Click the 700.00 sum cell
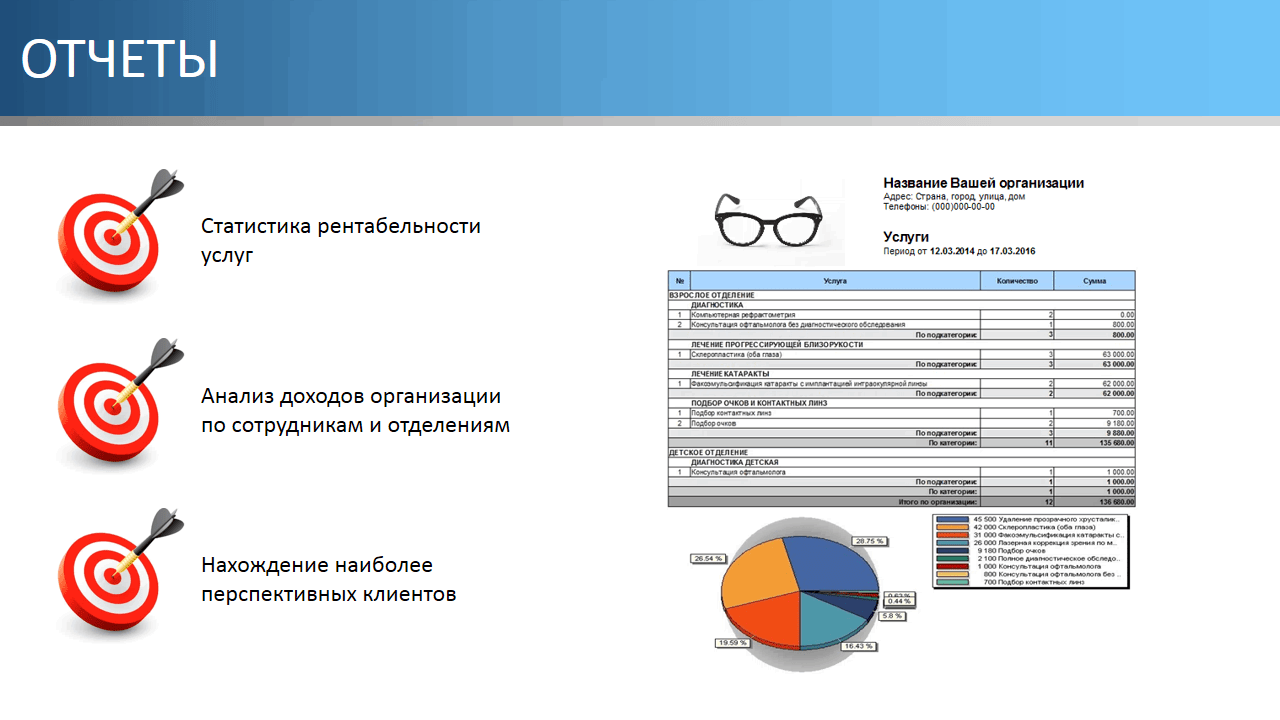 point(1094,413)
